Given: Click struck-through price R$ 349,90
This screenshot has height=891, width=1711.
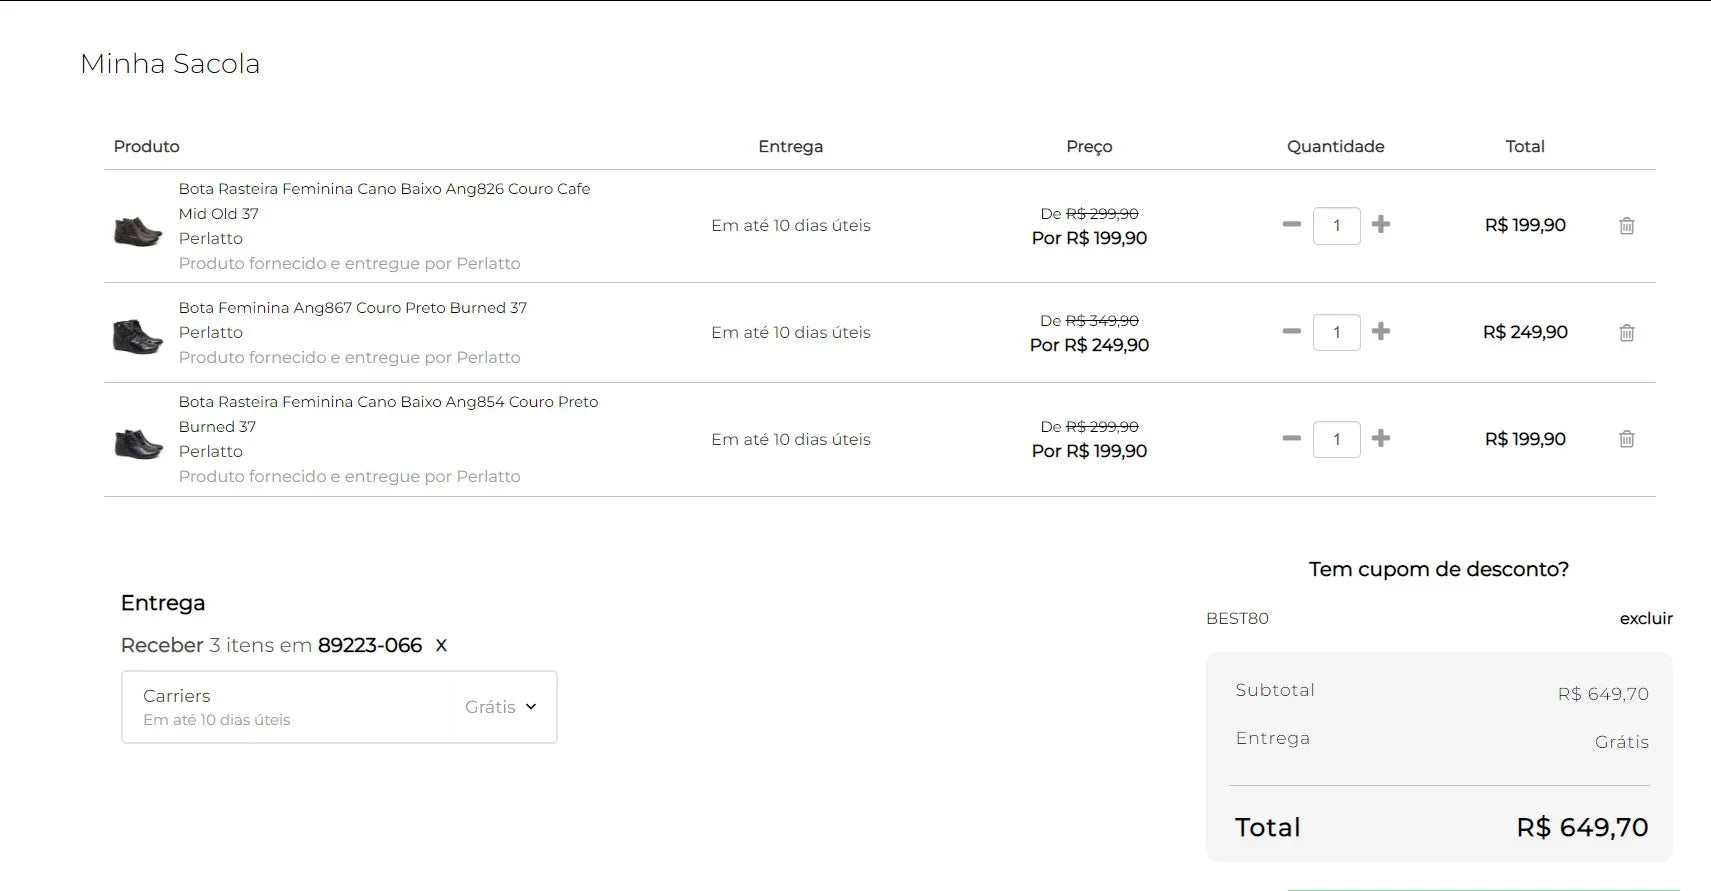Looking at the screenshot, I should pyautogui.click(x=1102, y=321).
